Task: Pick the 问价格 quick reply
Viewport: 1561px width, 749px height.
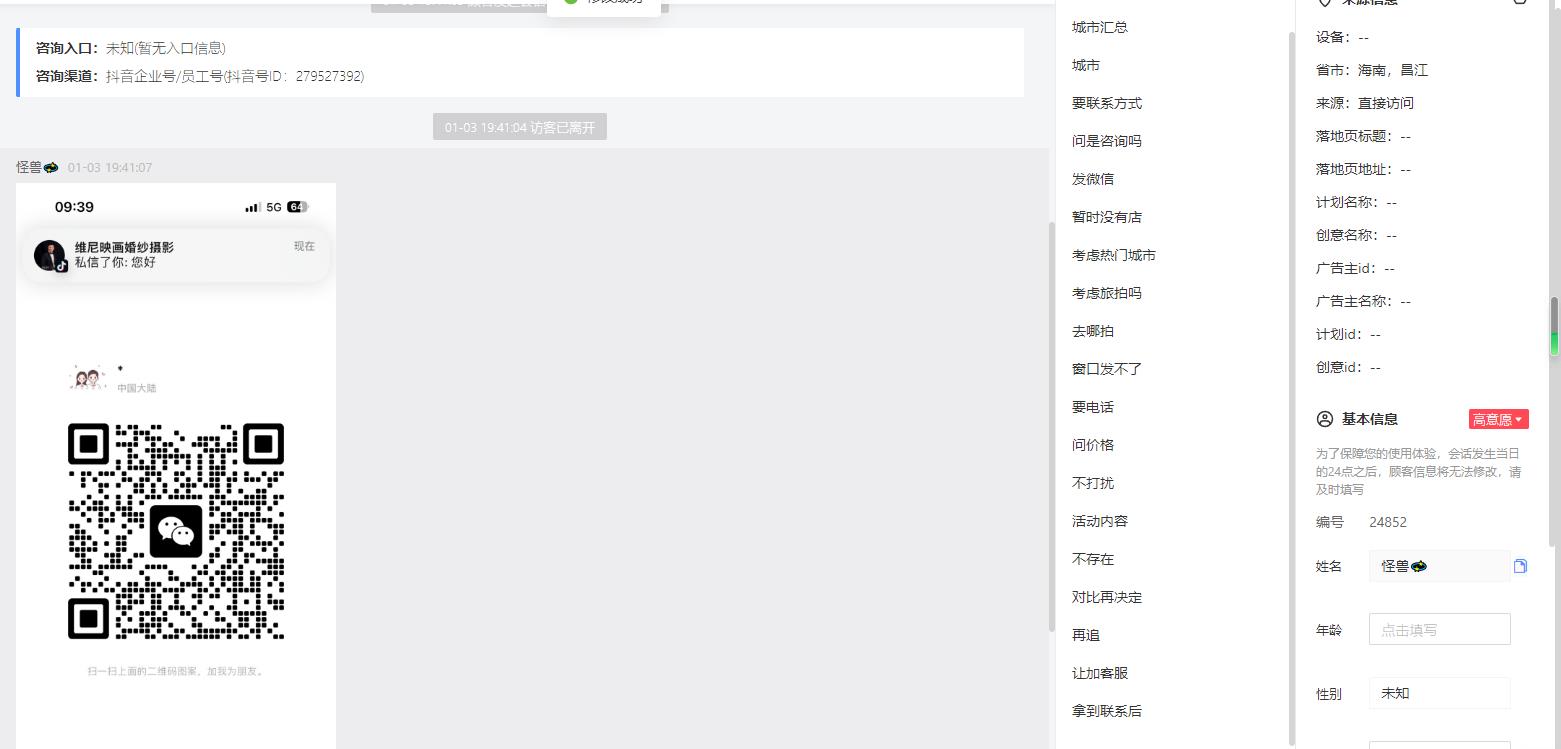Action: [x=1093, y=445]
